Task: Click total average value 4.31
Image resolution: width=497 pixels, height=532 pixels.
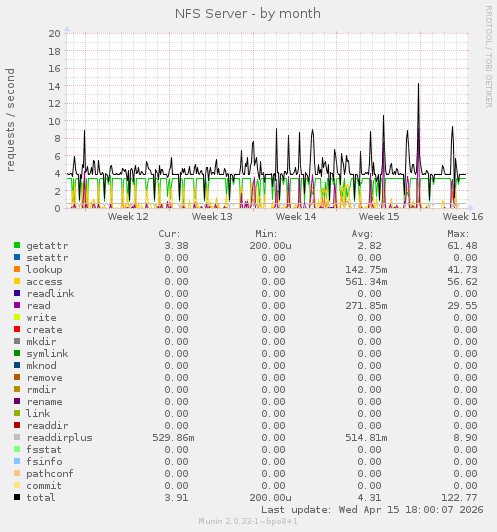Action: coord(369,498)
